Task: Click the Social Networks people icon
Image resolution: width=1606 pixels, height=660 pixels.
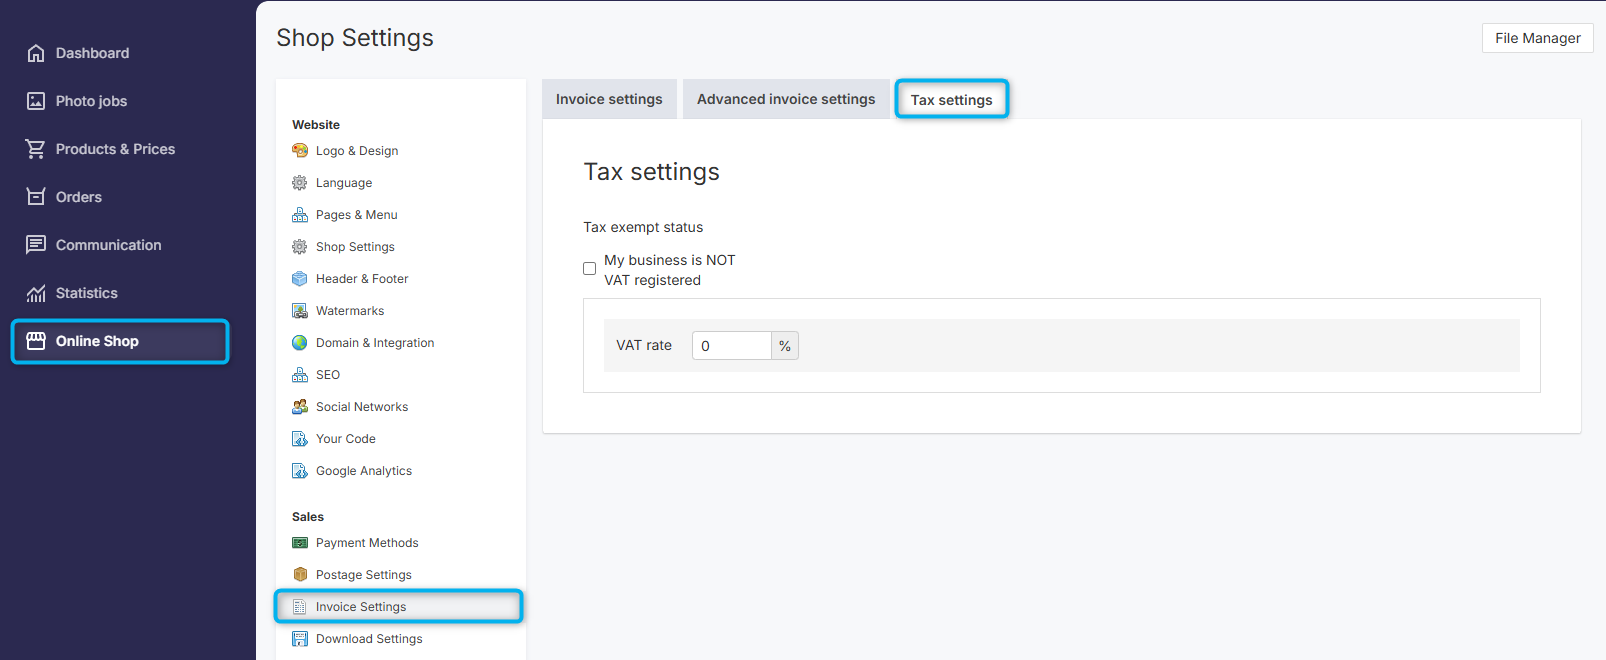Action: click(x=300, y=407)
